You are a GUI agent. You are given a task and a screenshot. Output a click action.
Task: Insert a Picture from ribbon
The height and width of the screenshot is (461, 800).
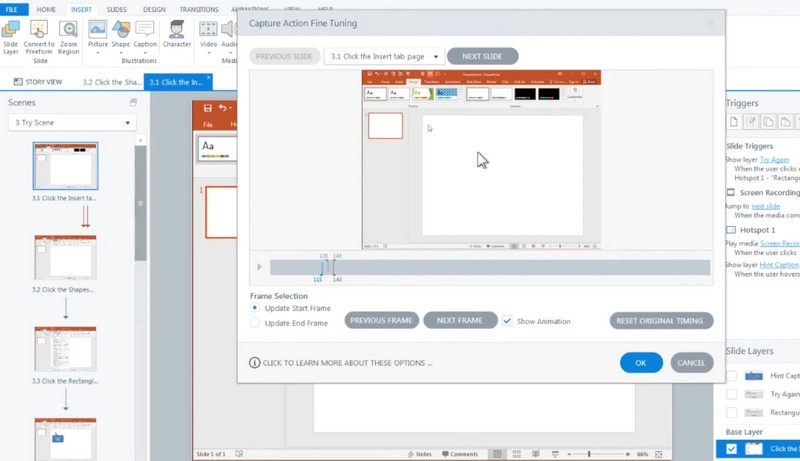(x=97, y=34)
